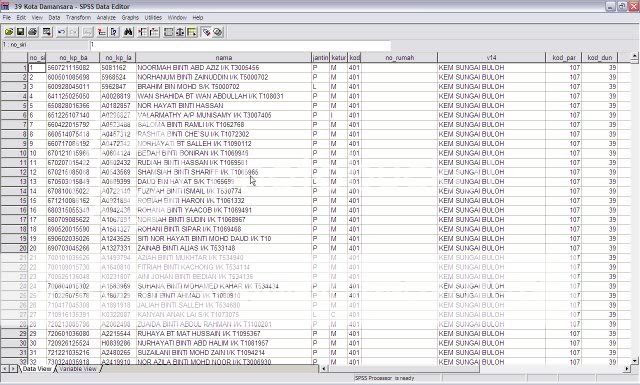Click vertical scrollbar up arrow

[635, 57]
